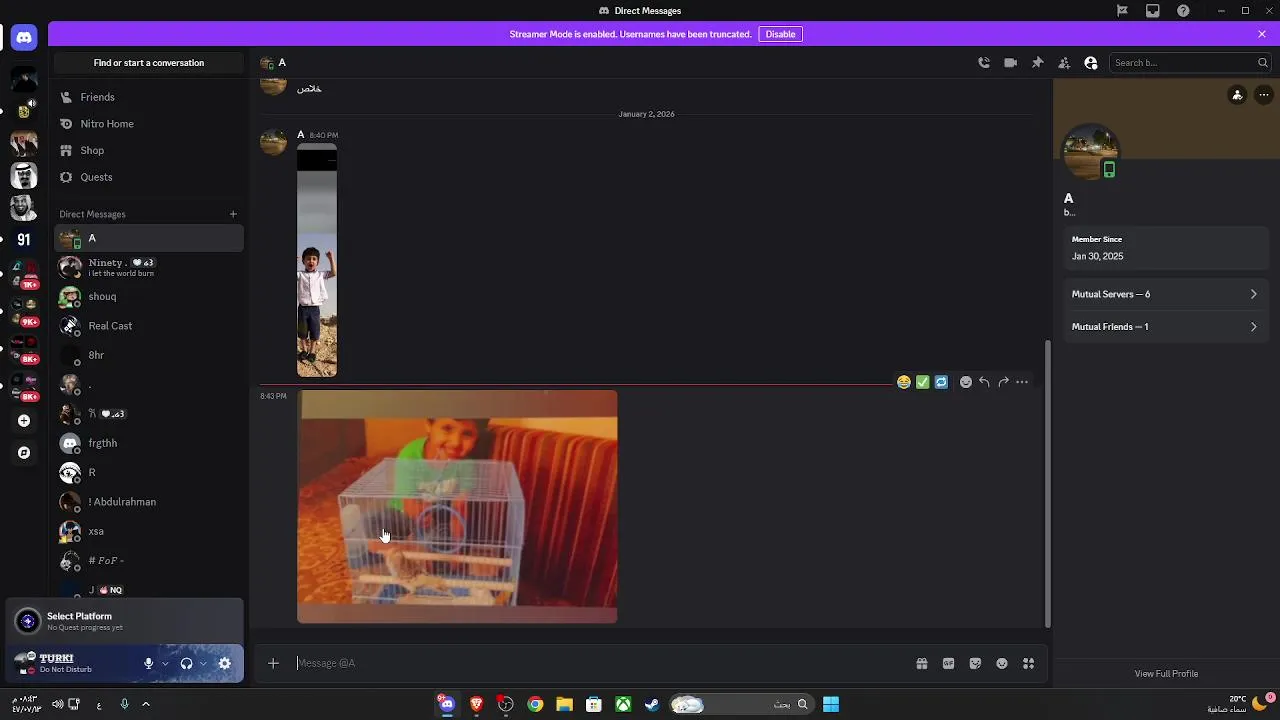Image resolution: width=1280 pixels, height=720 pixels.
Task: Show hidden system tray icons
Action: [146, 704]
